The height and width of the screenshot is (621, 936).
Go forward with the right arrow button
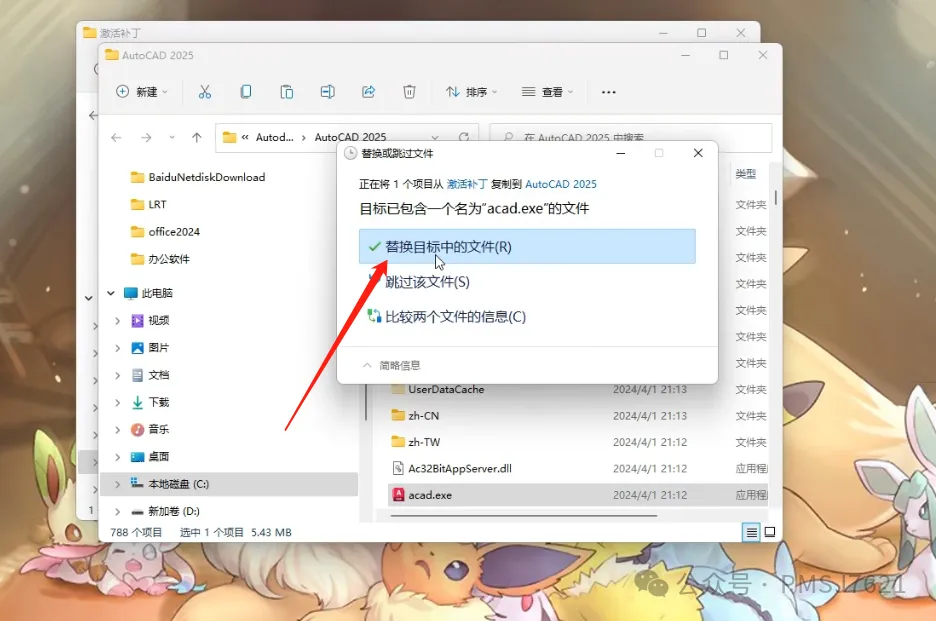pos(146,137)
